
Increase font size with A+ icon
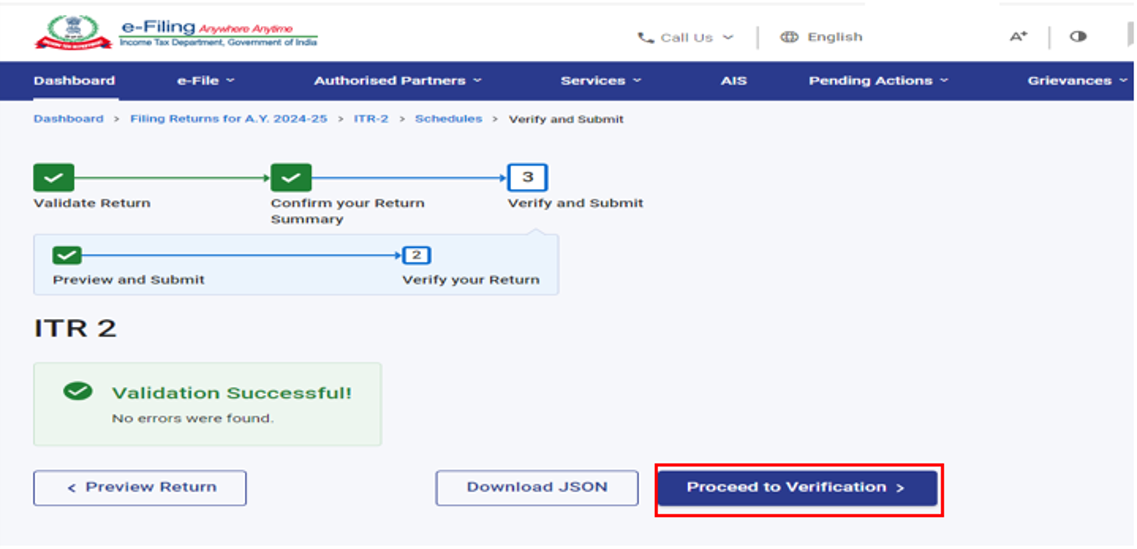click(x=1018, y=37)
